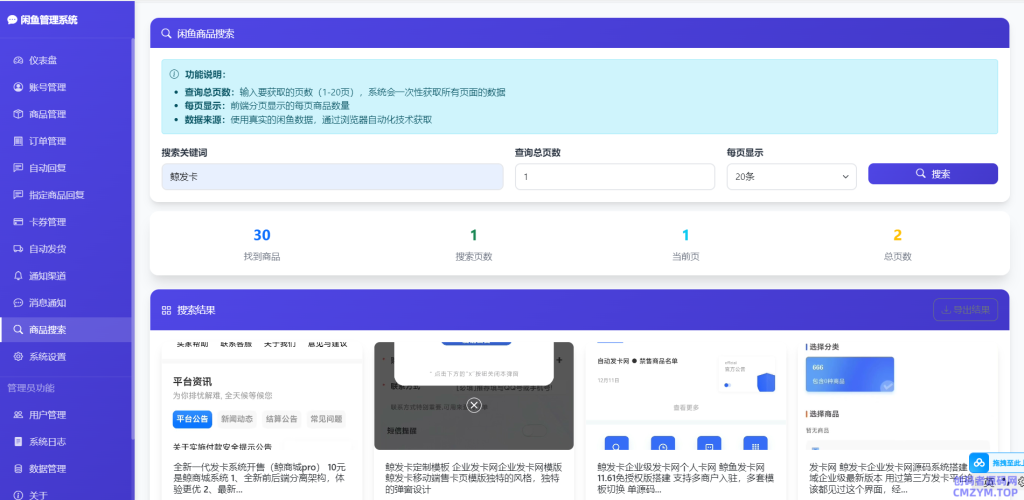Expand the 每页显示 20条 dropdown

[x=791, y=176]
